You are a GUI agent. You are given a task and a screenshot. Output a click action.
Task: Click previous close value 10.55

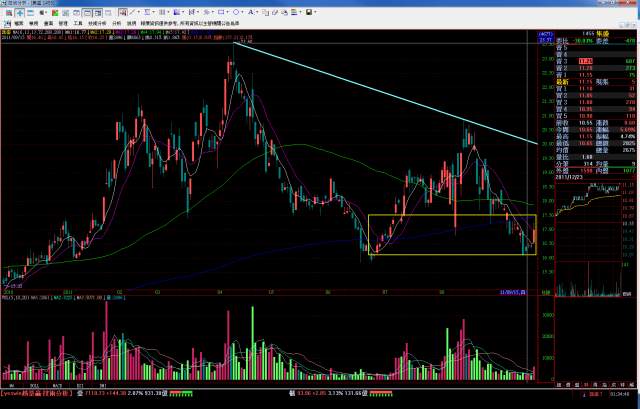[586, 123]
